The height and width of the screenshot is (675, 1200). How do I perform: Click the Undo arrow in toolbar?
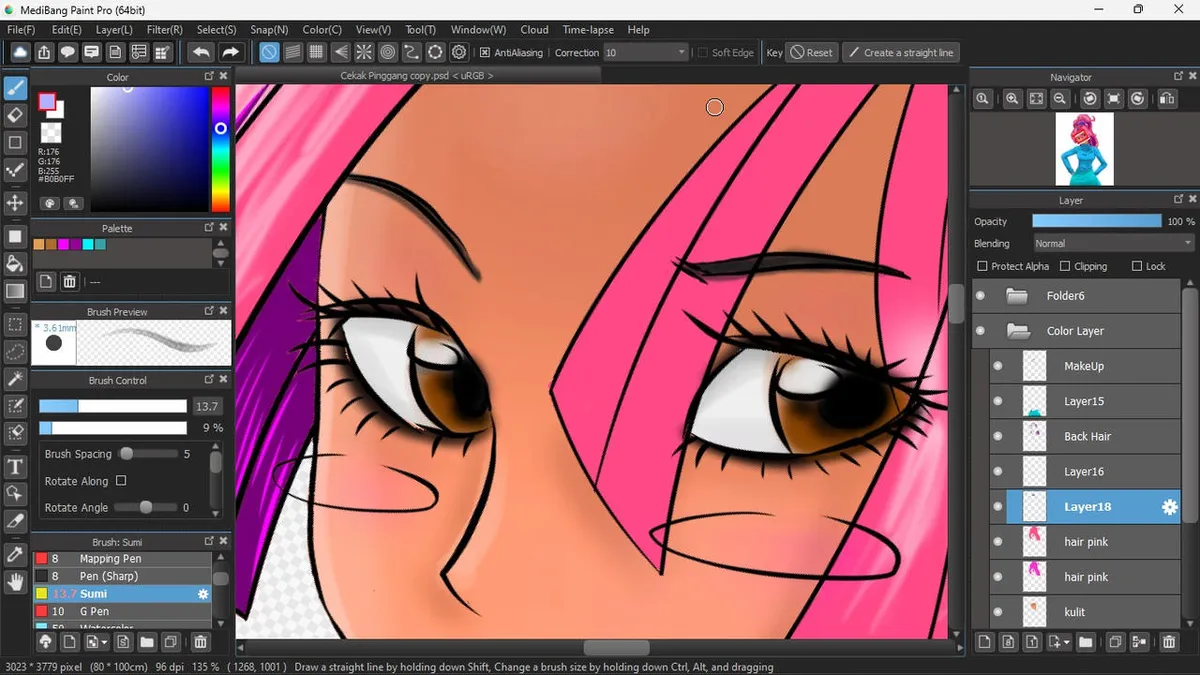point(201,52)
